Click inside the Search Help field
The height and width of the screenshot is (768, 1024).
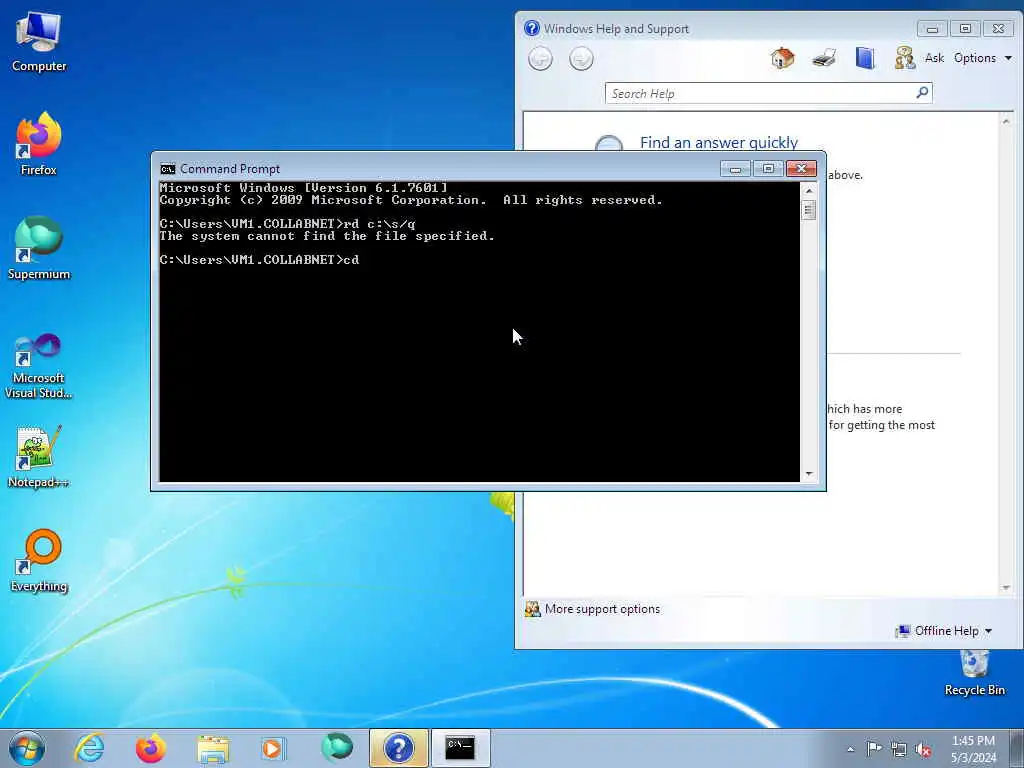pos(759,93)
